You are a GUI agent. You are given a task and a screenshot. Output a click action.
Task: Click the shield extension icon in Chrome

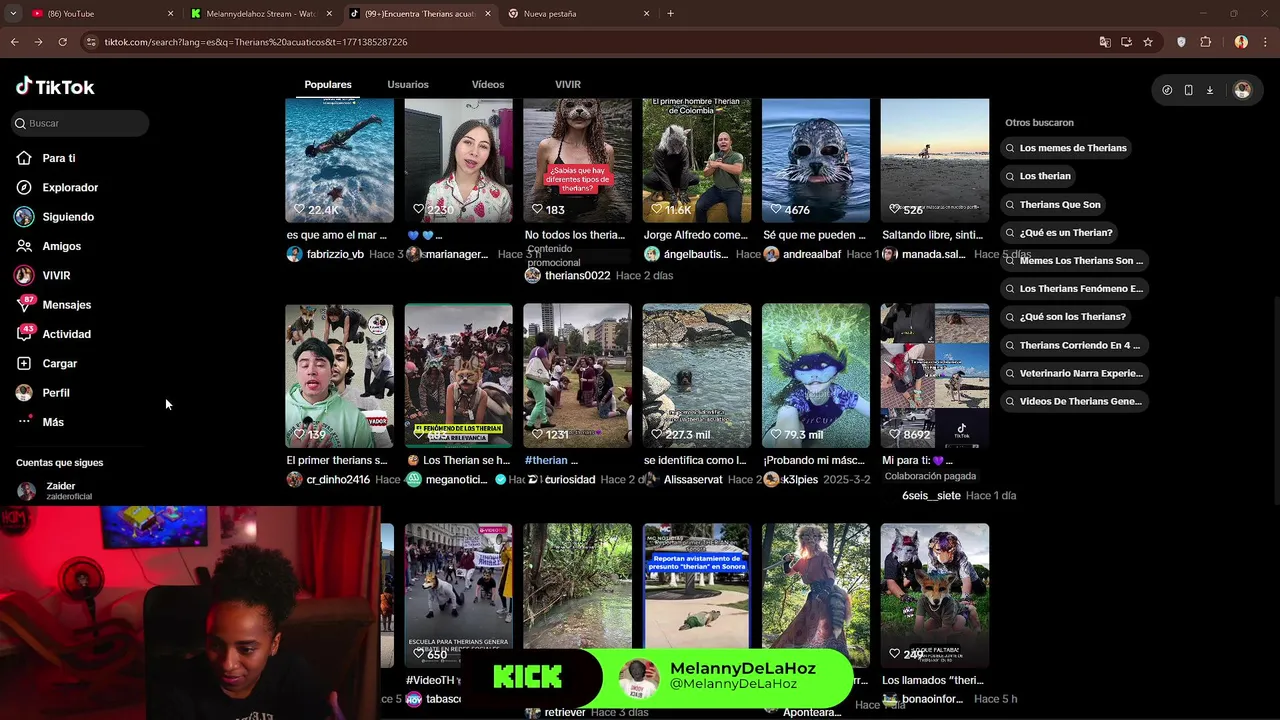tap(1181, 42)
